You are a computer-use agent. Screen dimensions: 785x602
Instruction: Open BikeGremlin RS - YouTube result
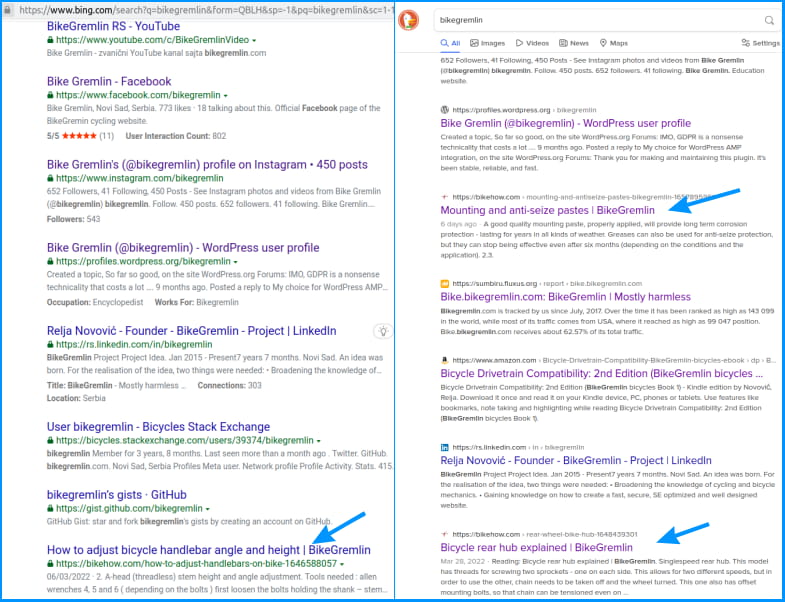pos(113,26)
